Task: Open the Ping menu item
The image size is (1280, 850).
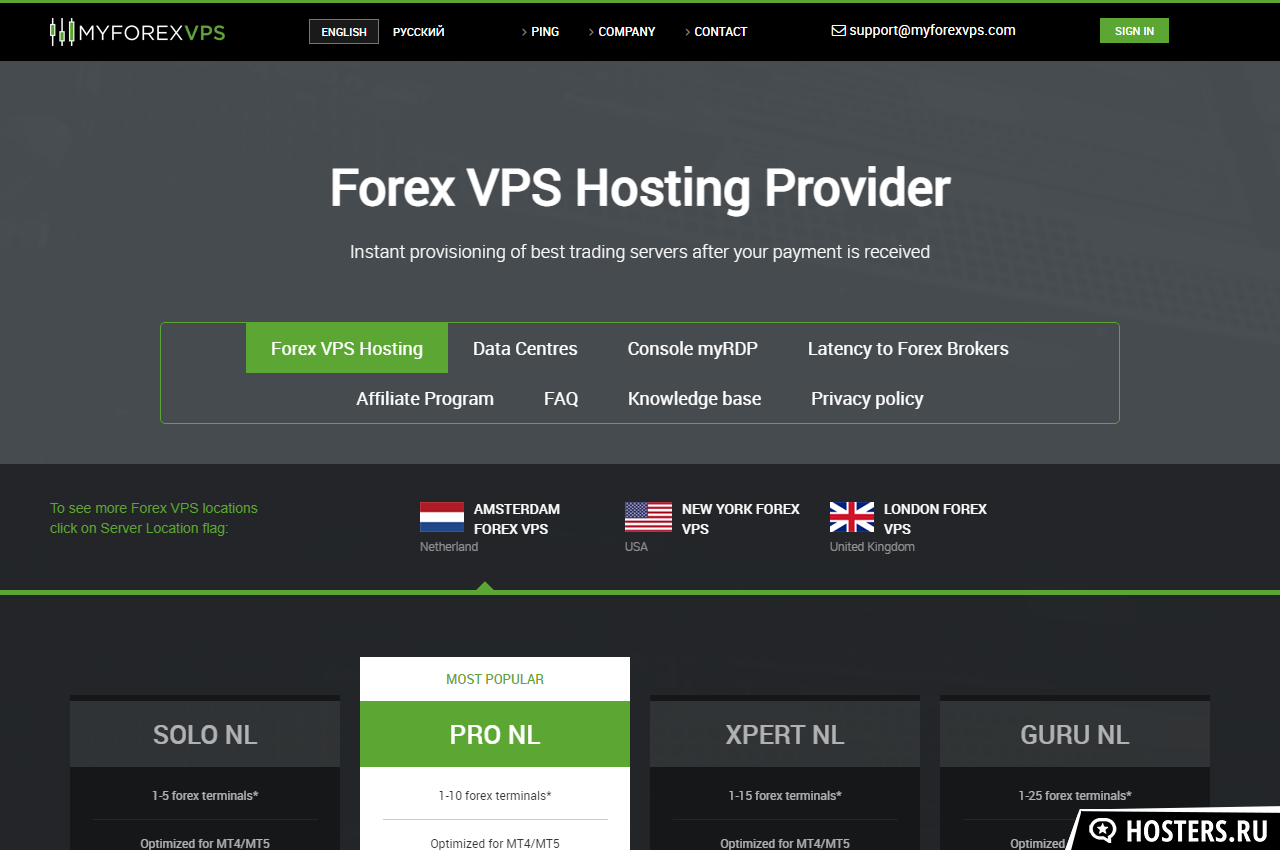Action: (540, 32)
